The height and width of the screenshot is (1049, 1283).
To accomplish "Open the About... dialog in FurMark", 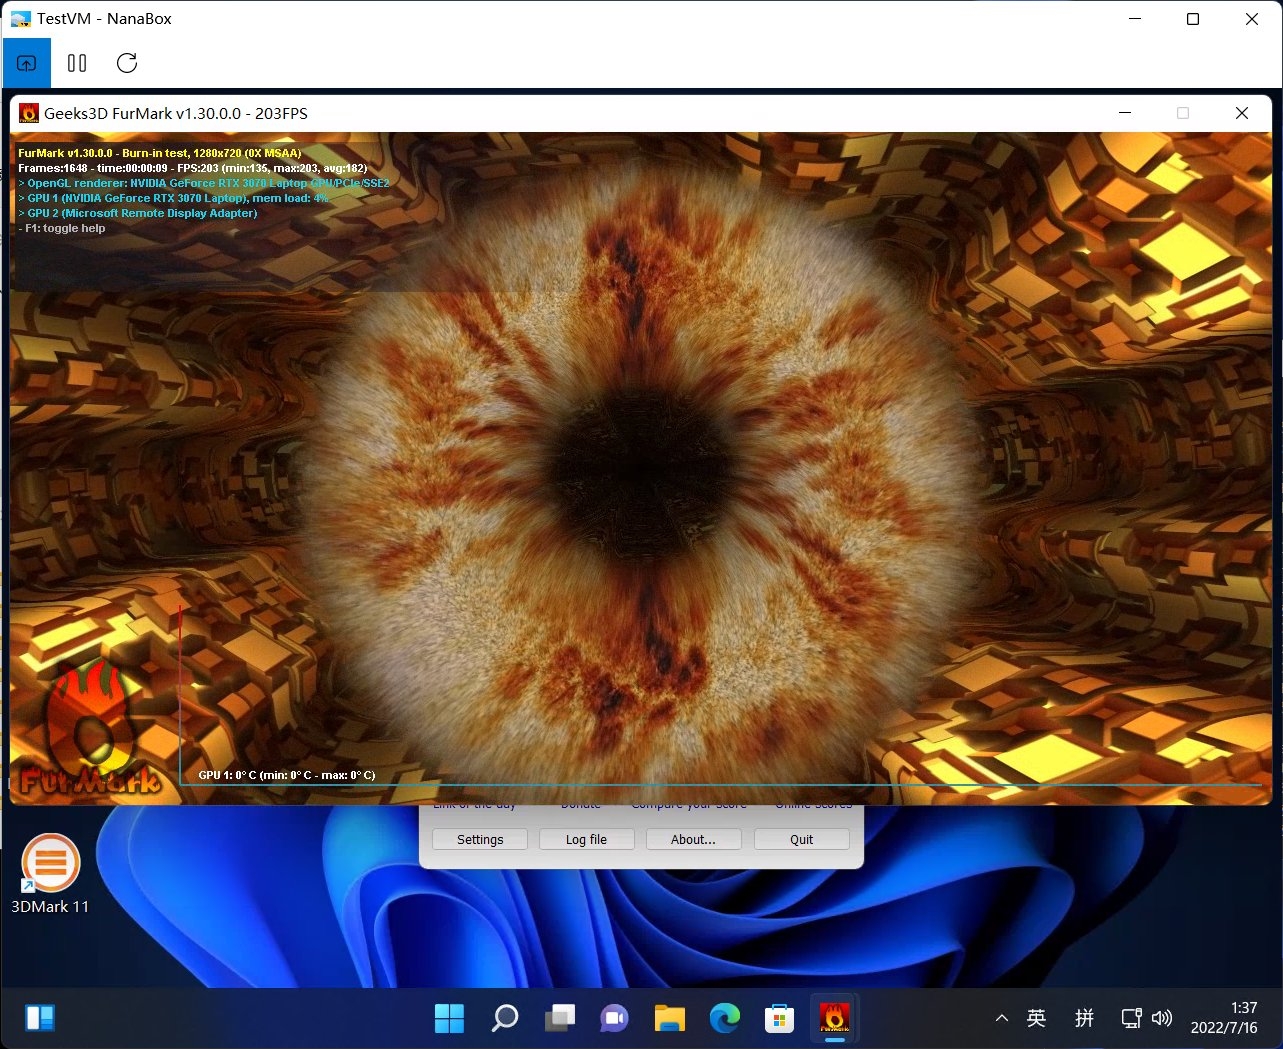I will click(693, 839).
